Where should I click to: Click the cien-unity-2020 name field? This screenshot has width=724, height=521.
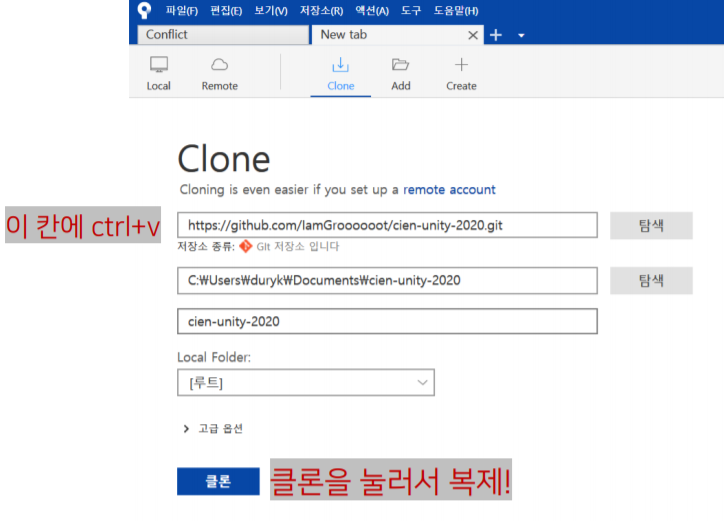(x=387, y=321)
